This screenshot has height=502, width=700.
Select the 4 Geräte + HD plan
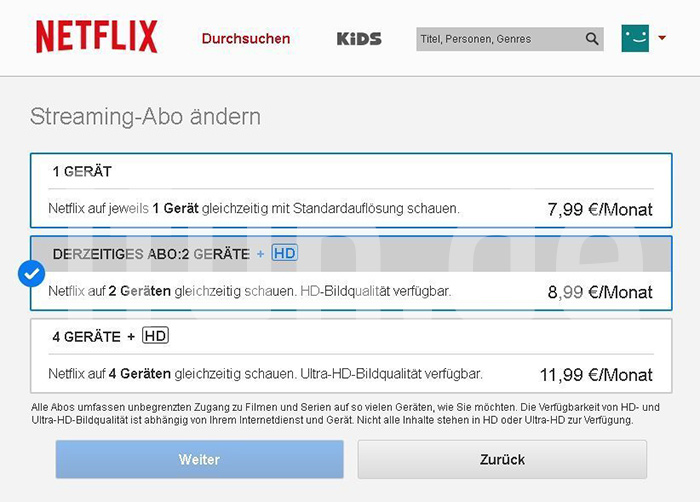[x=351, y=356]
